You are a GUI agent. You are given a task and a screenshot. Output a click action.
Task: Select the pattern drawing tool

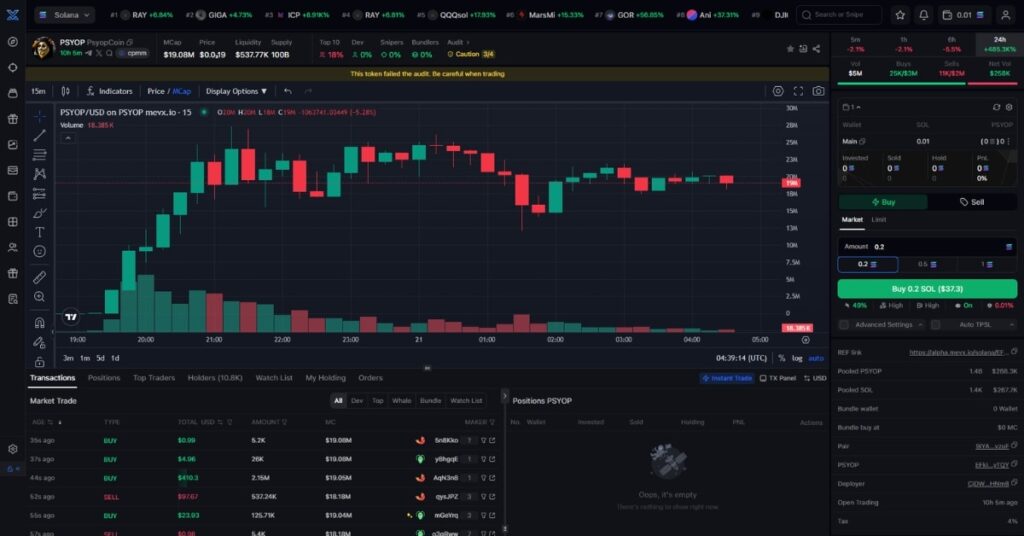(x=40, y=174)
